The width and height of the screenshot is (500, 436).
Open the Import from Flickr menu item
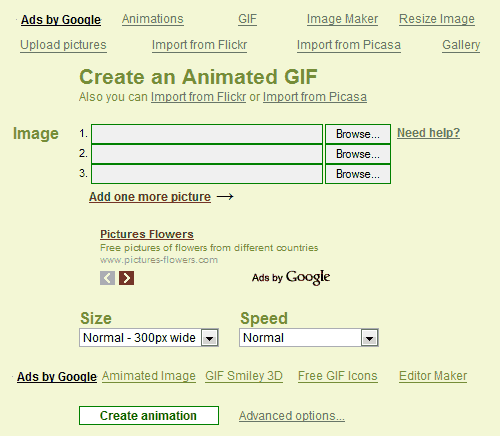click(x=200, y=45)
